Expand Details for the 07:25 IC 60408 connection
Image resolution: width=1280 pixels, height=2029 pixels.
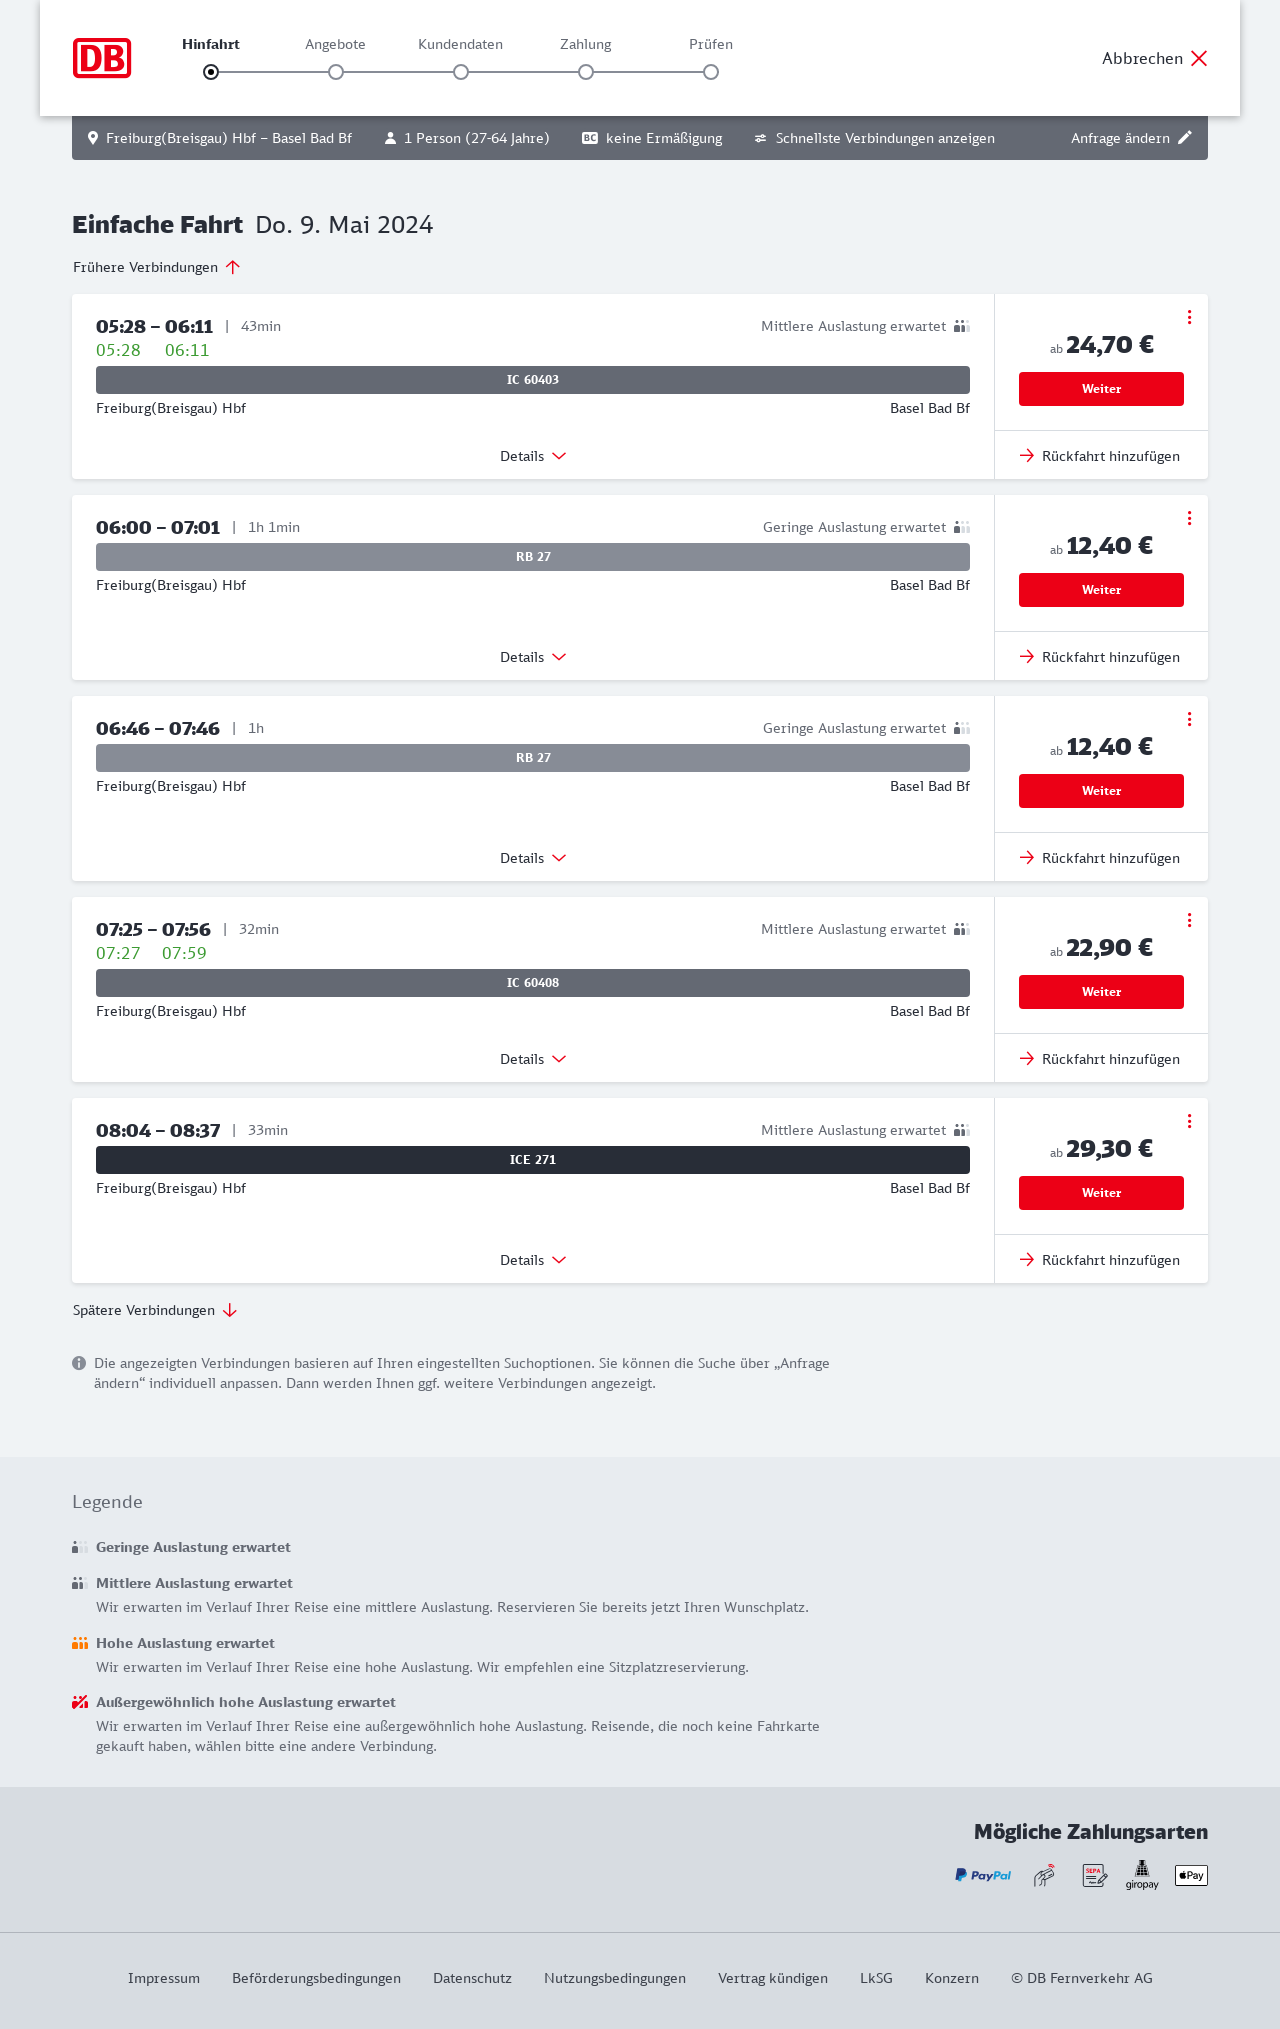[x=533, y=1059]
